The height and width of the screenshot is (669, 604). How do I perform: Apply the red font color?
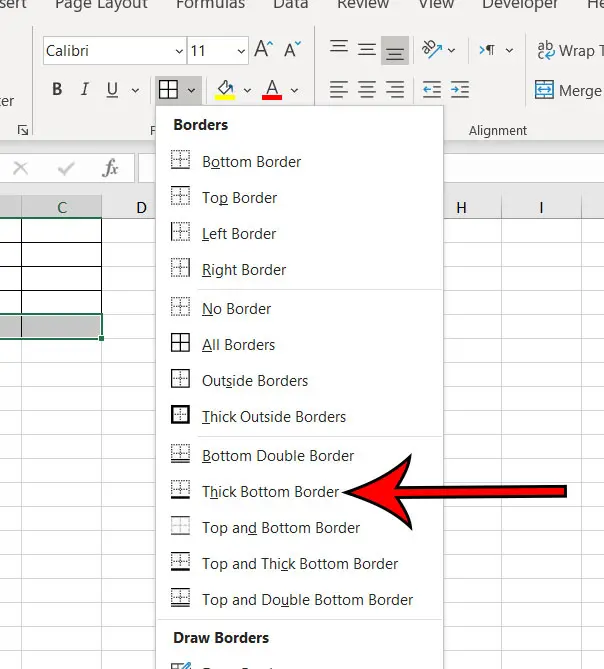(271, 90)
